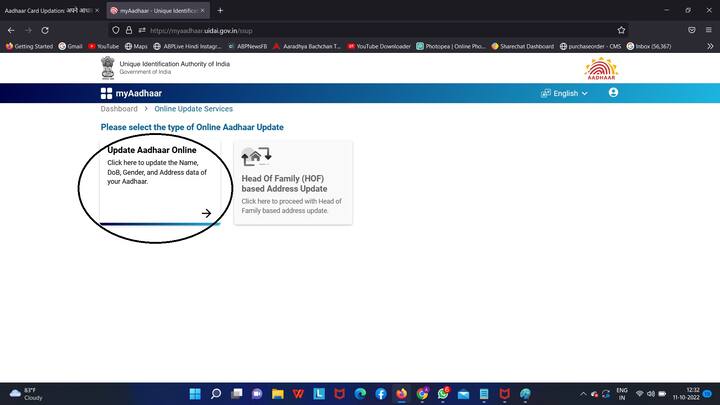The width and height of the screenshot is (720, 405).
Task: Open the Getting Started bookmark
Action: (x=29, y=46)
